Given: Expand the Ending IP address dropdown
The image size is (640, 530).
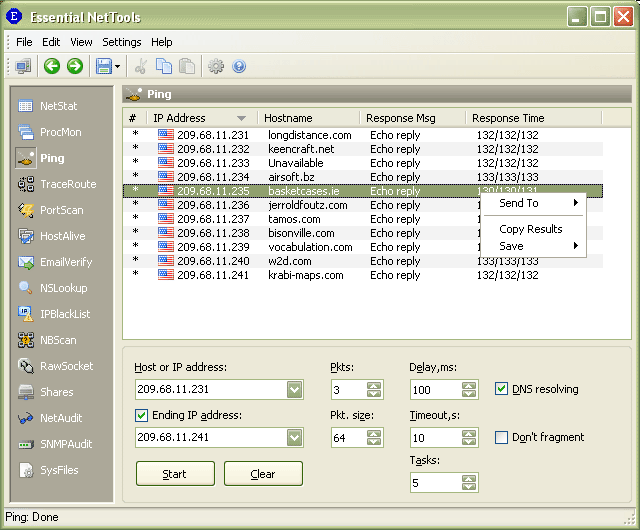Looking at the screenshot, I should pyautogui.click(x=294, y=438).
